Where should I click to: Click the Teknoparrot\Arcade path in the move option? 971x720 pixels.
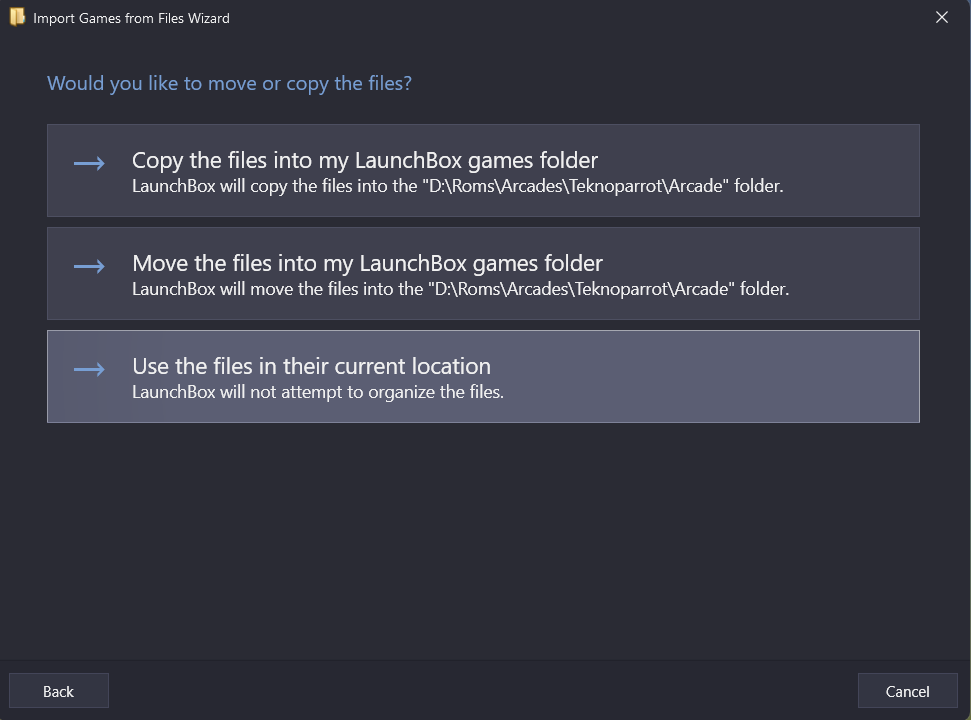[651, 289]
